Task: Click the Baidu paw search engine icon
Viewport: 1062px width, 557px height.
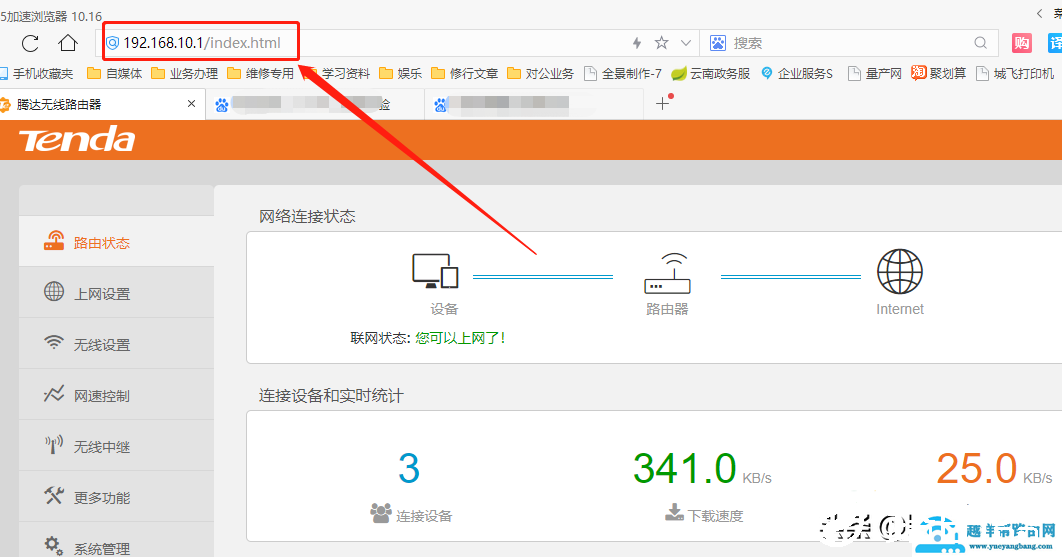Action: [717, 43]
